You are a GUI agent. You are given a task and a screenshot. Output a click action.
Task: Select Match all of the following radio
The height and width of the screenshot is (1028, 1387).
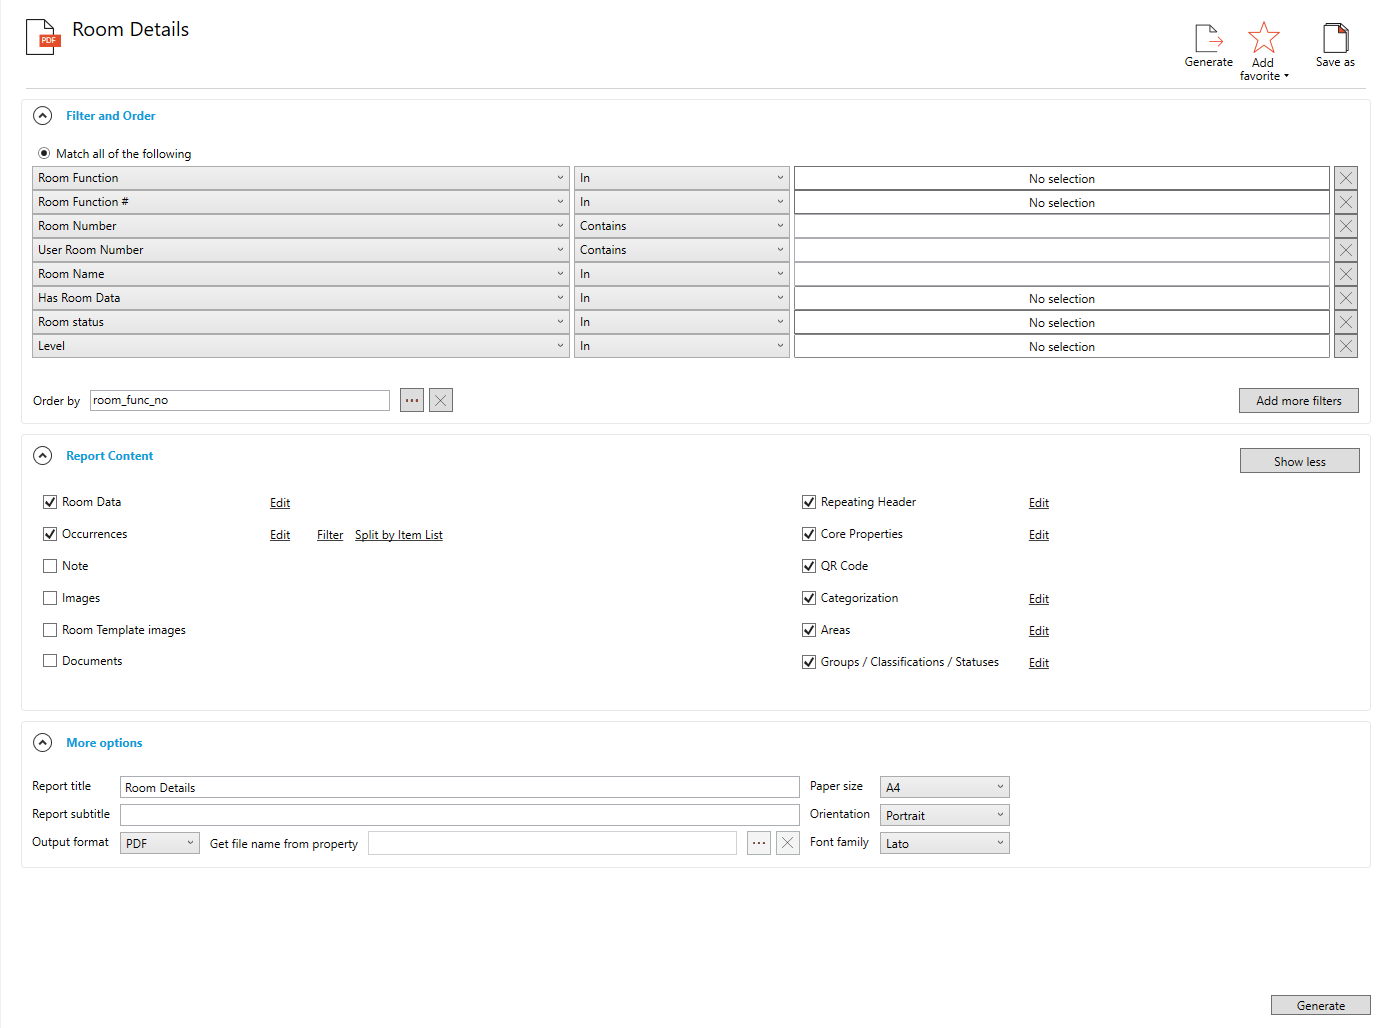44,153
